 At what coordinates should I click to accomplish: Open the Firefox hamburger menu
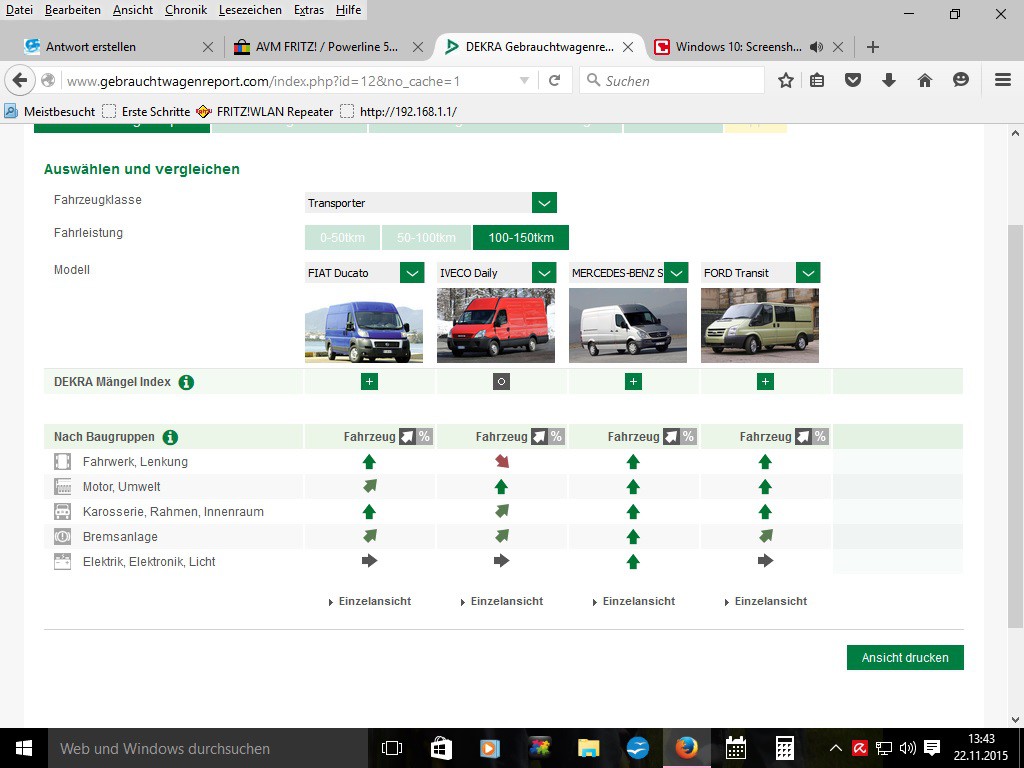[x=1003, y=80]
